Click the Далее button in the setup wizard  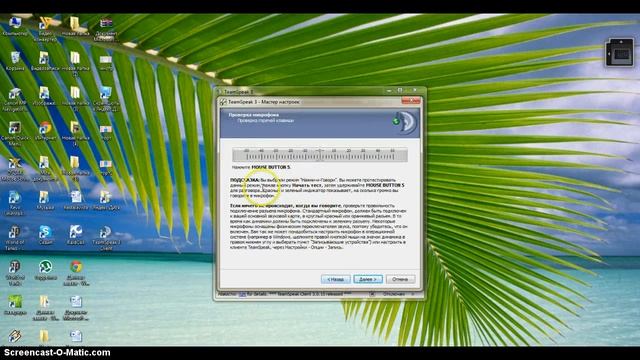[368, 279]
